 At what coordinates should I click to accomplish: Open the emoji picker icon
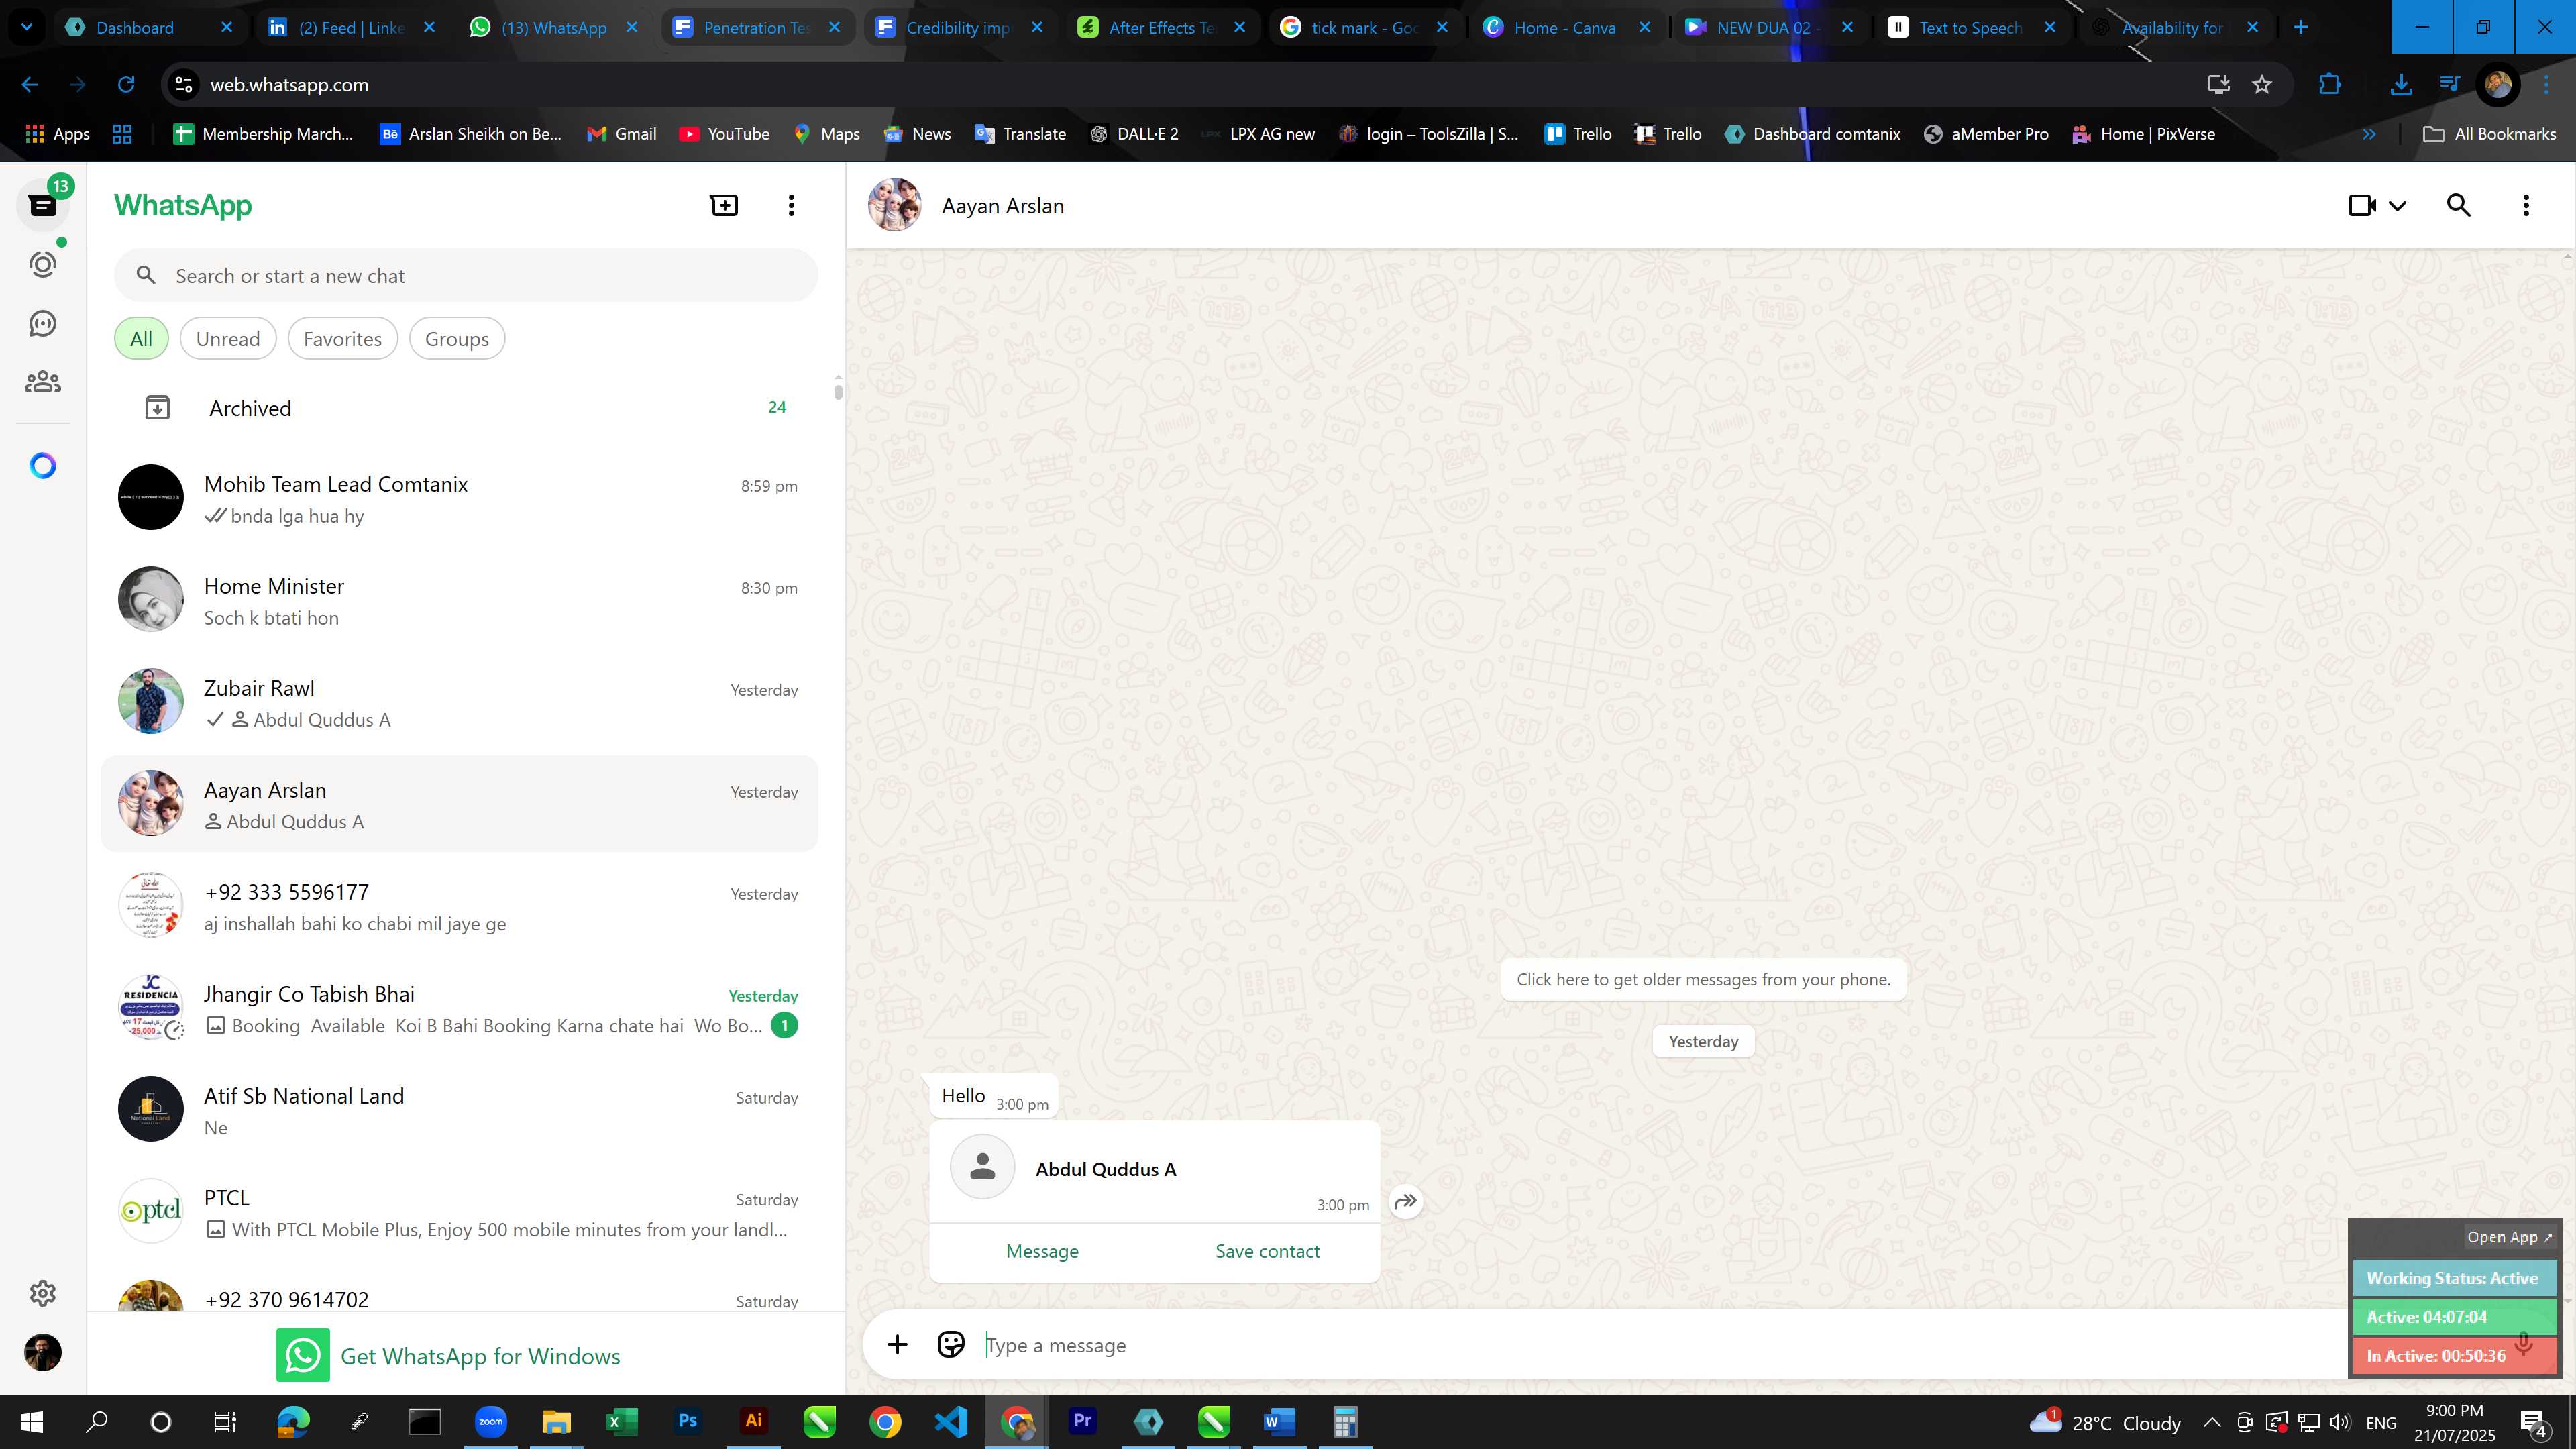tap(951, 1345)
